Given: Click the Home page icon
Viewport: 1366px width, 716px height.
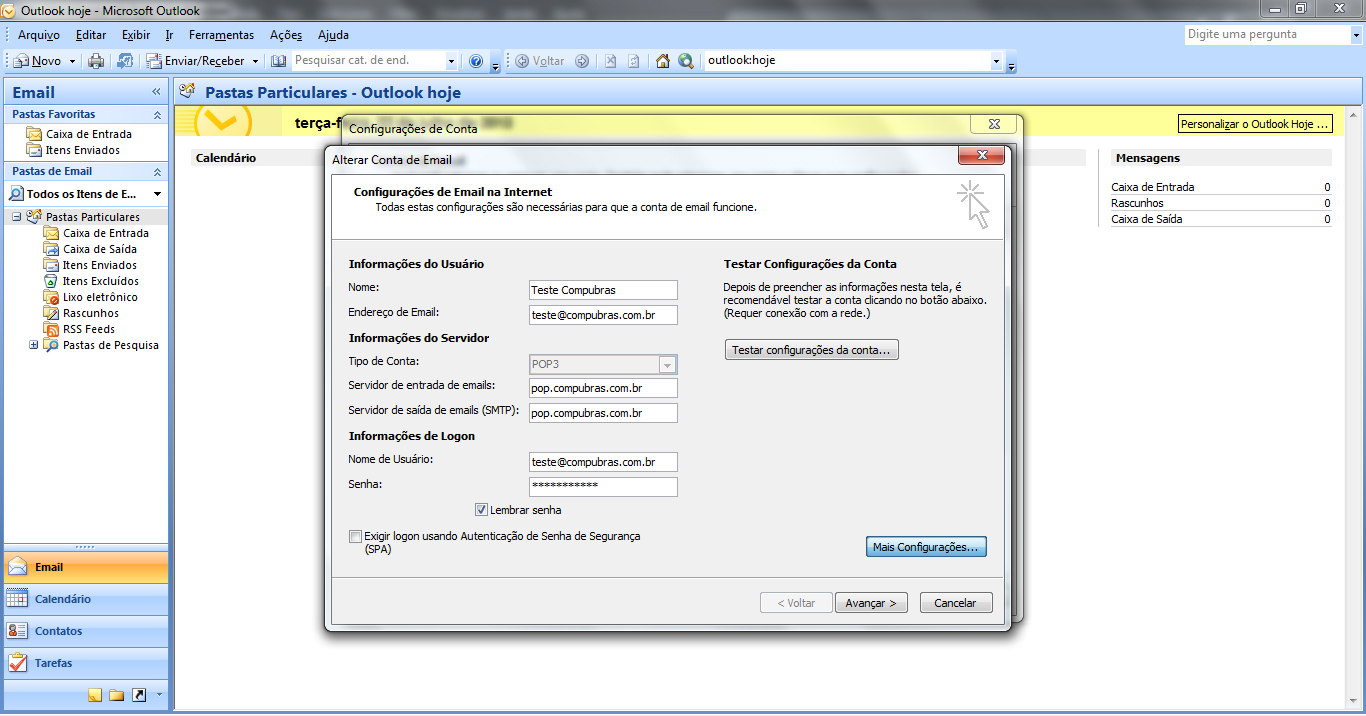Looking at the screenshot, I should coord(662,61).
